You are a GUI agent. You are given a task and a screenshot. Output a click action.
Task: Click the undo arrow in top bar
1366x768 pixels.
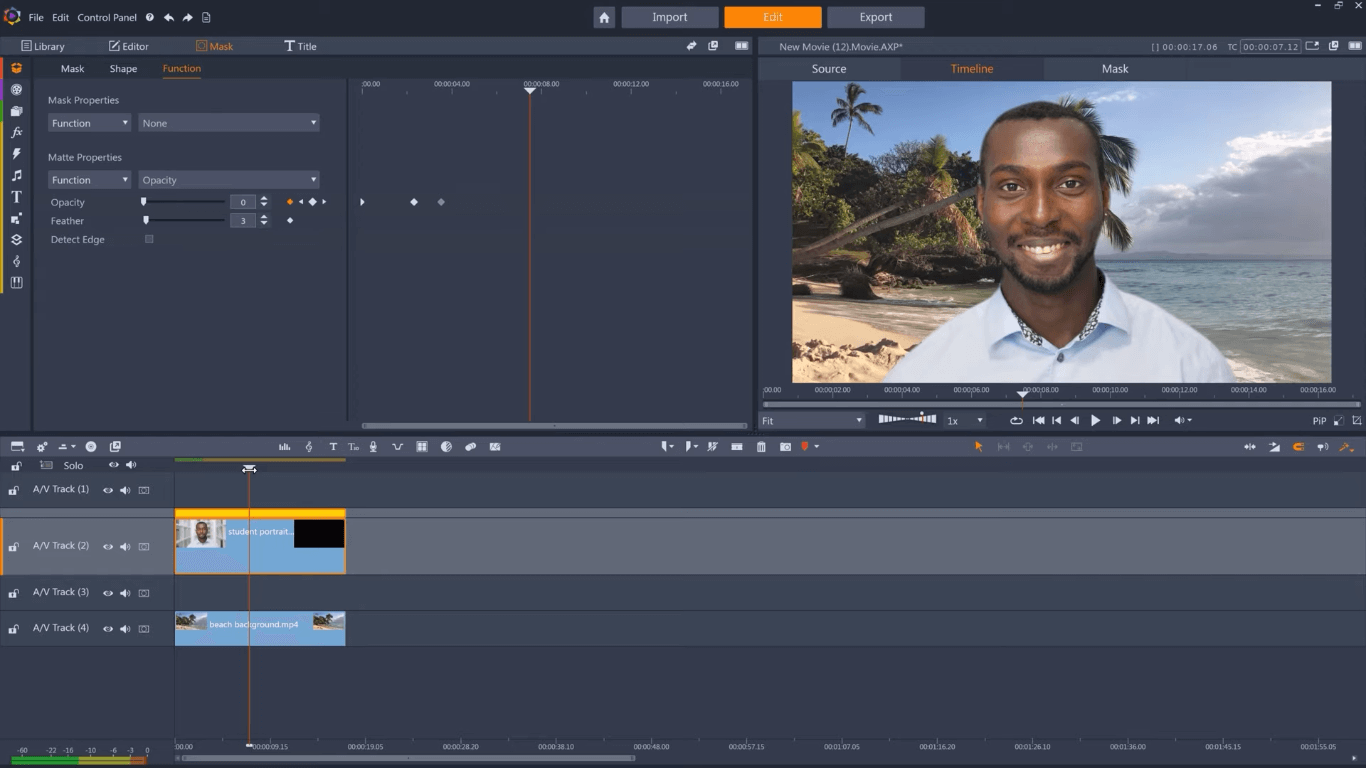[168, 18]
